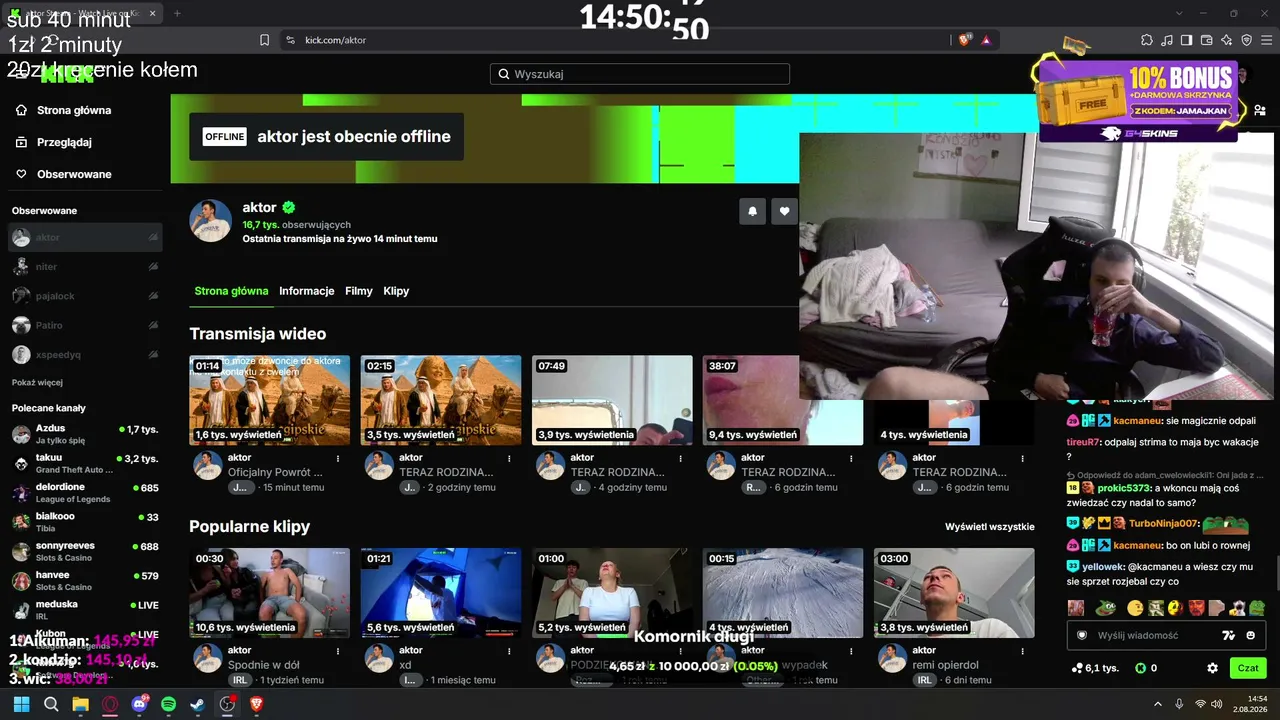Viewport: 1280px width, 720px height.
Task: Open recommended channel hanvee
Action: click(85, 581)
